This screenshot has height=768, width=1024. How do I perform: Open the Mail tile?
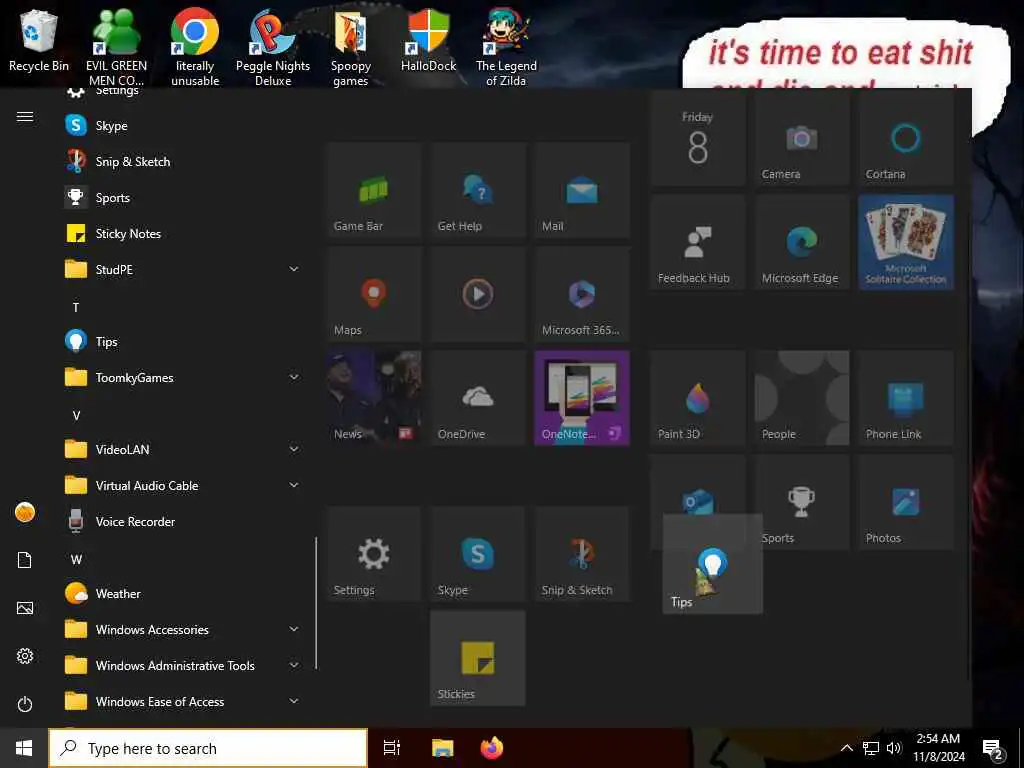click(582, 190)
